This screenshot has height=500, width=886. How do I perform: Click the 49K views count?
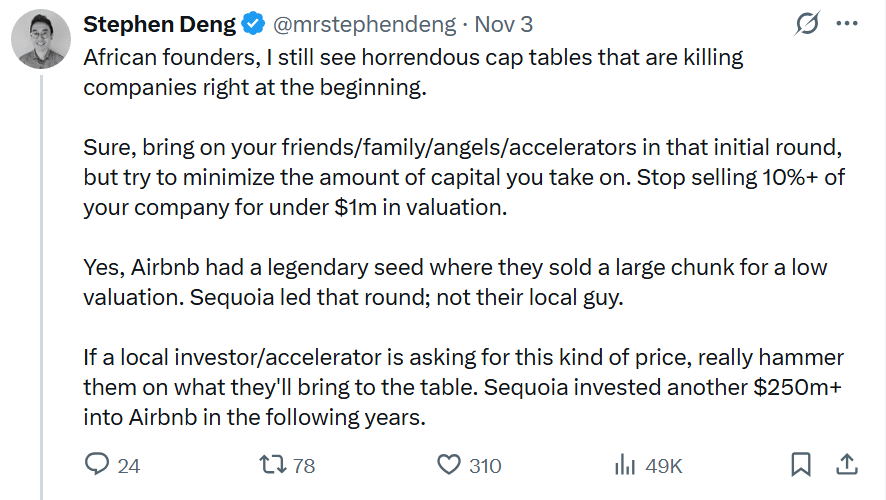tap(664, 466)
